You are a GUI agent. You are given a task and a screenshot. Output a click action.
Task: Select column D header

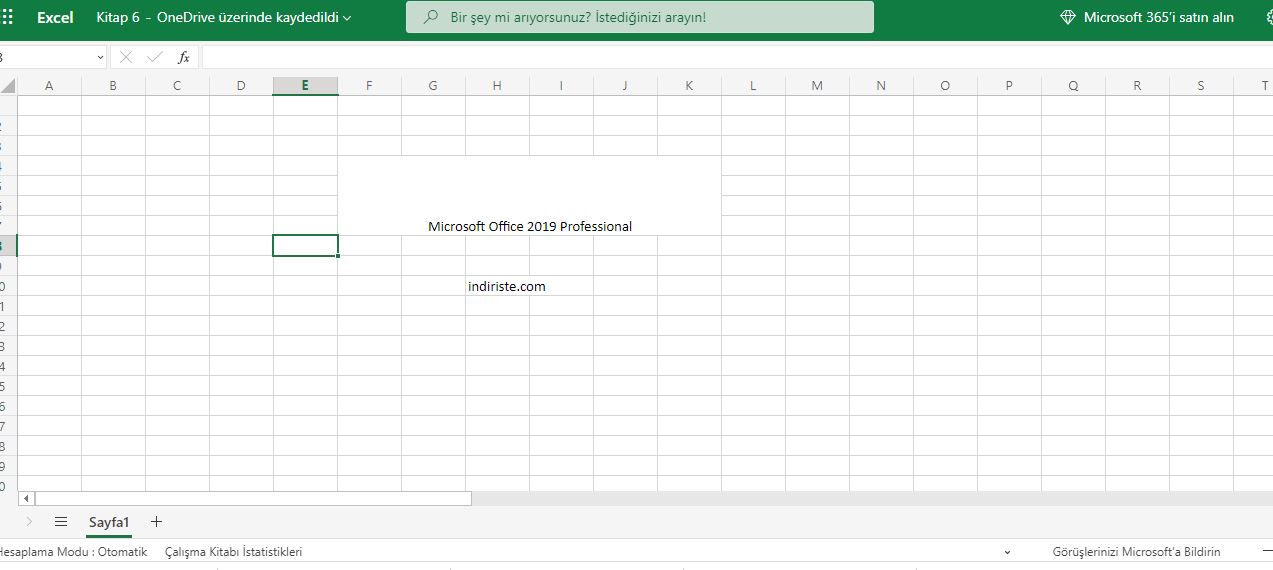pos(241,86)
